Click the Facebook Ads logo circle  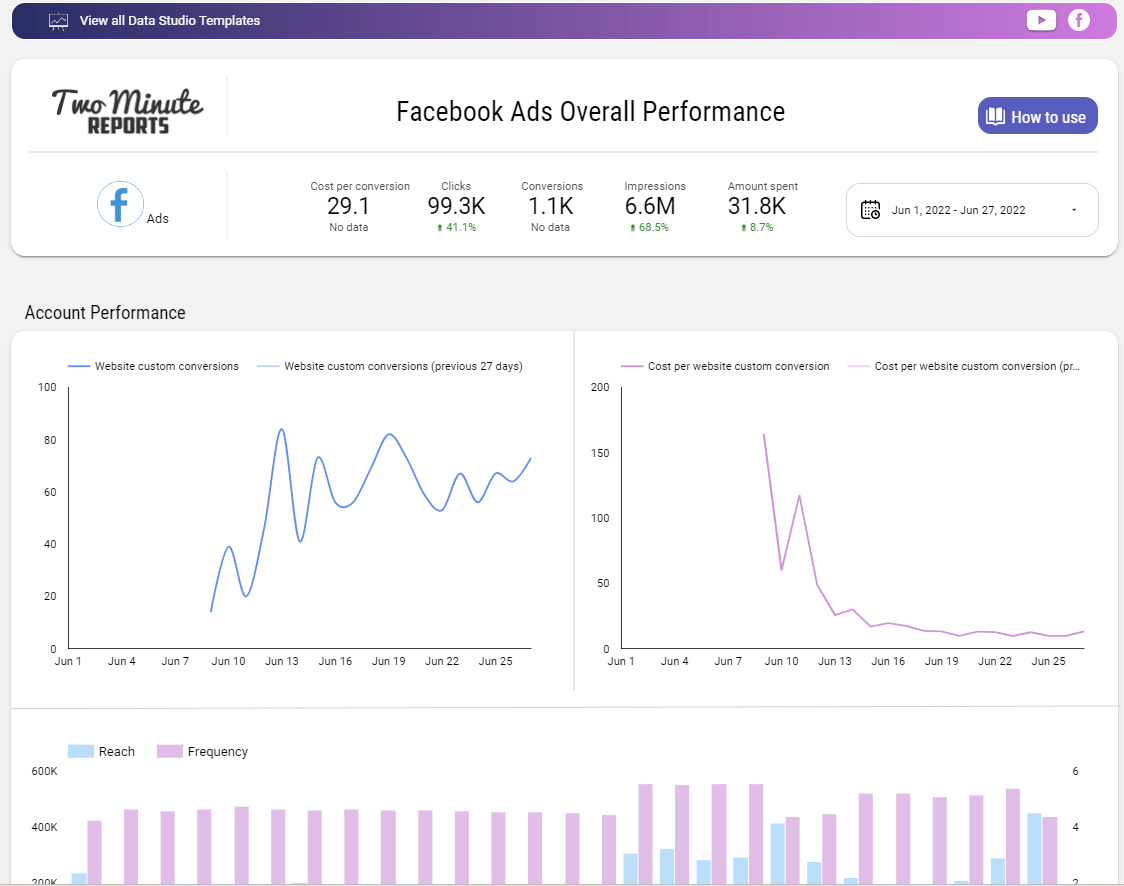pyautogui.click(x=120, y=204)
